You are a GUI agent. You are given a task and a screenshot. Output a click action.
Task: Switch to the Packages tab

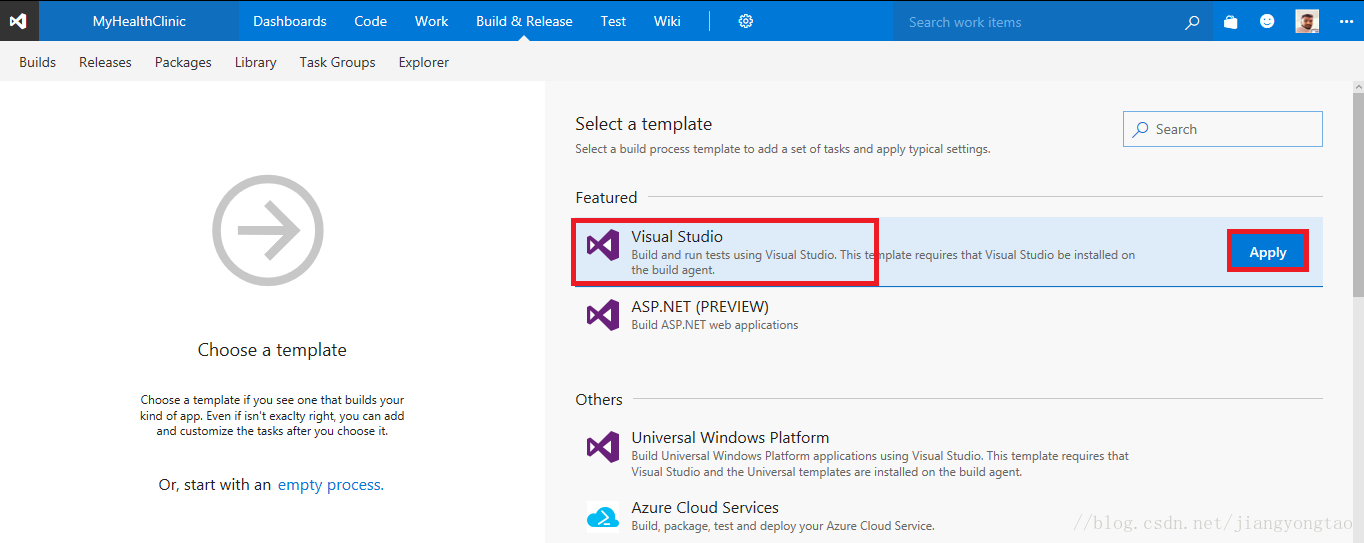tap(183, 62)
